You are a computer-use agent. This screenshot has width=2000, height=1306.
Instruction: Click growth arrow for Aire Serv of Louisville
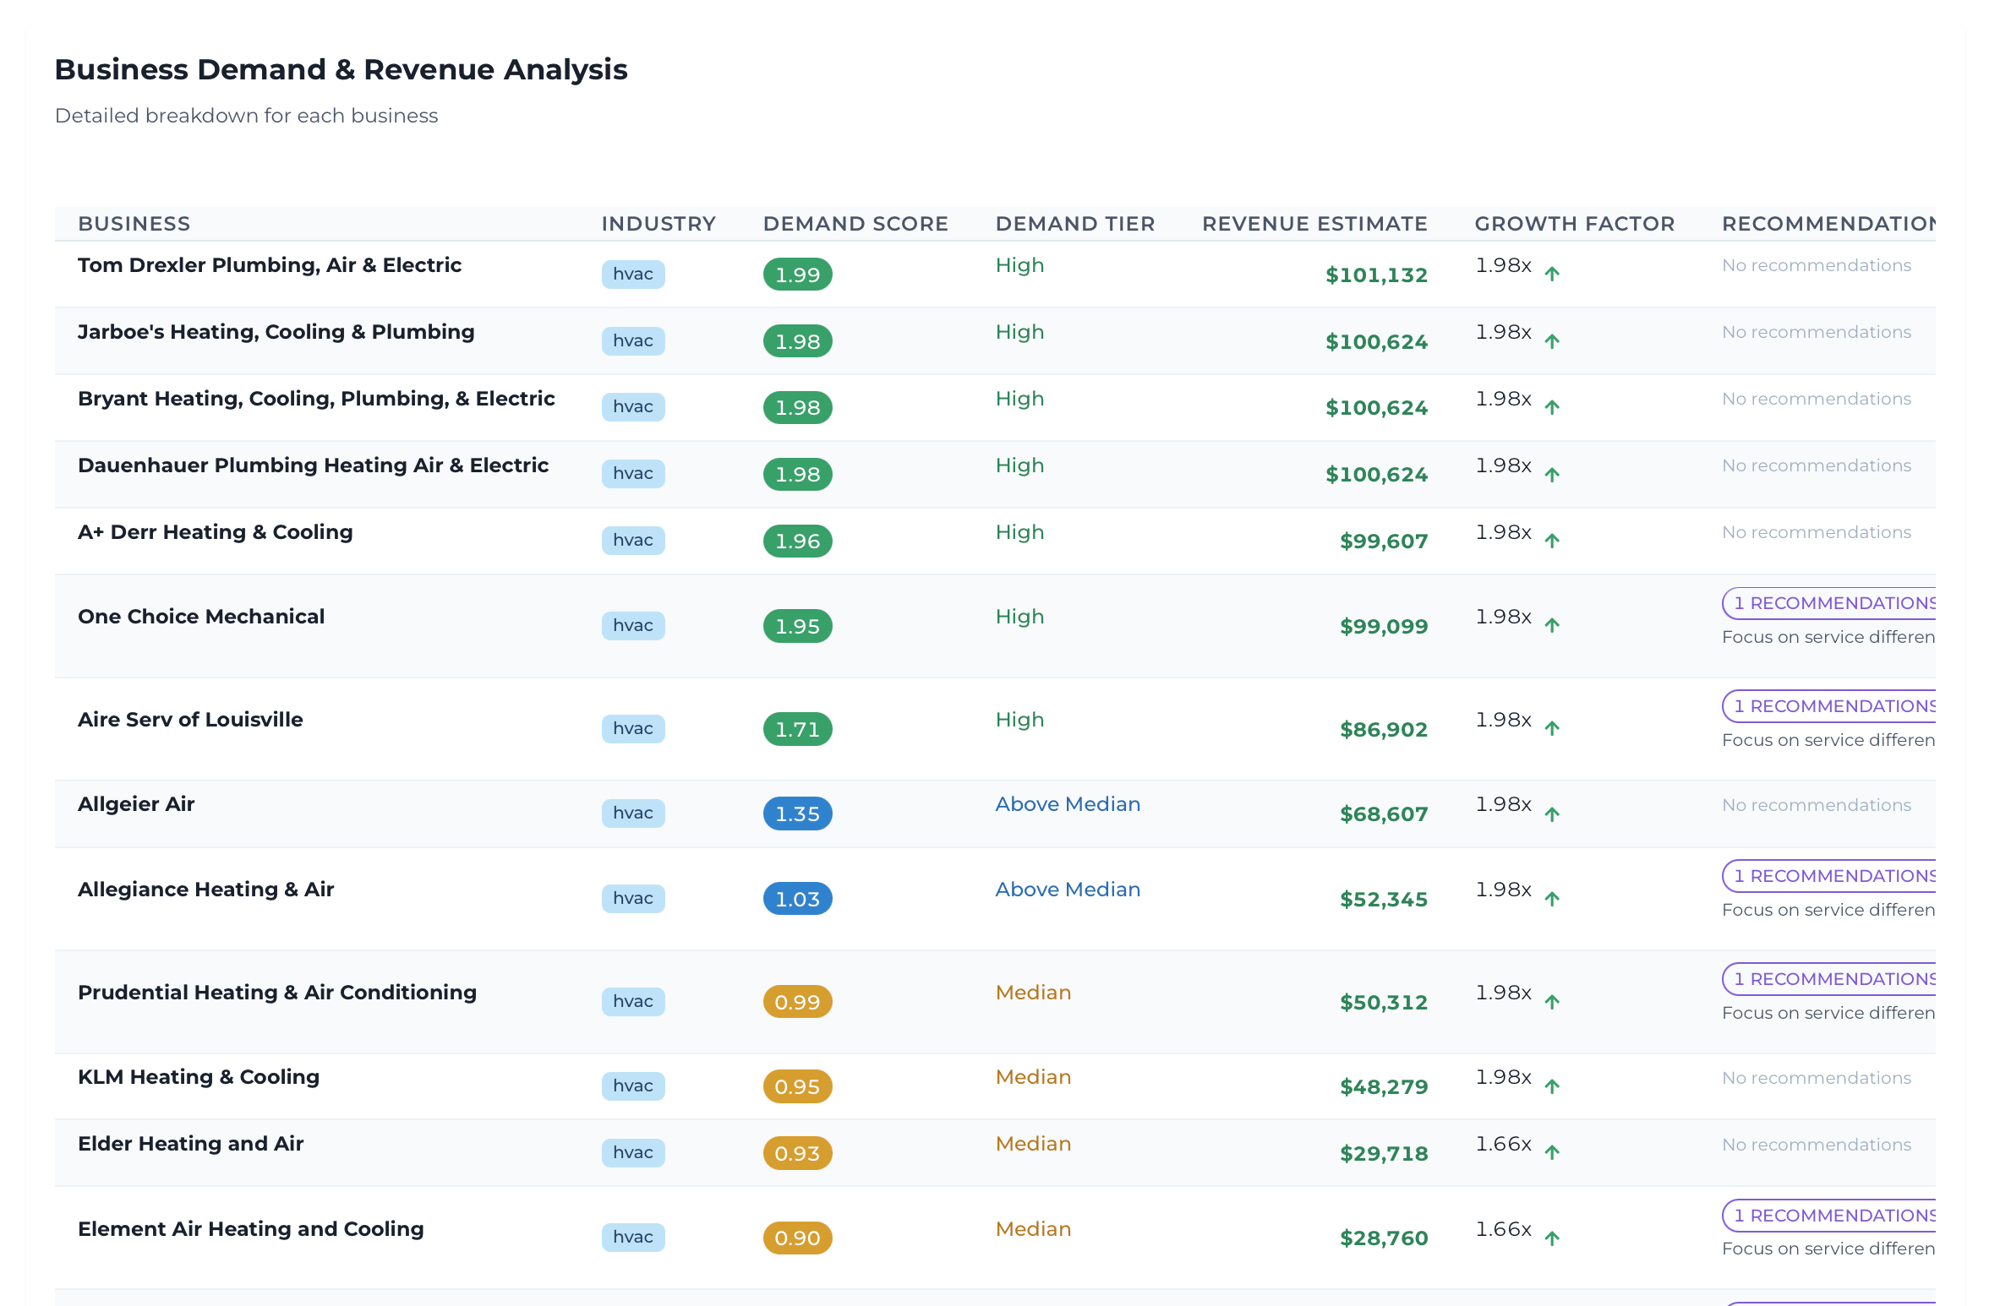point(1552,729)
